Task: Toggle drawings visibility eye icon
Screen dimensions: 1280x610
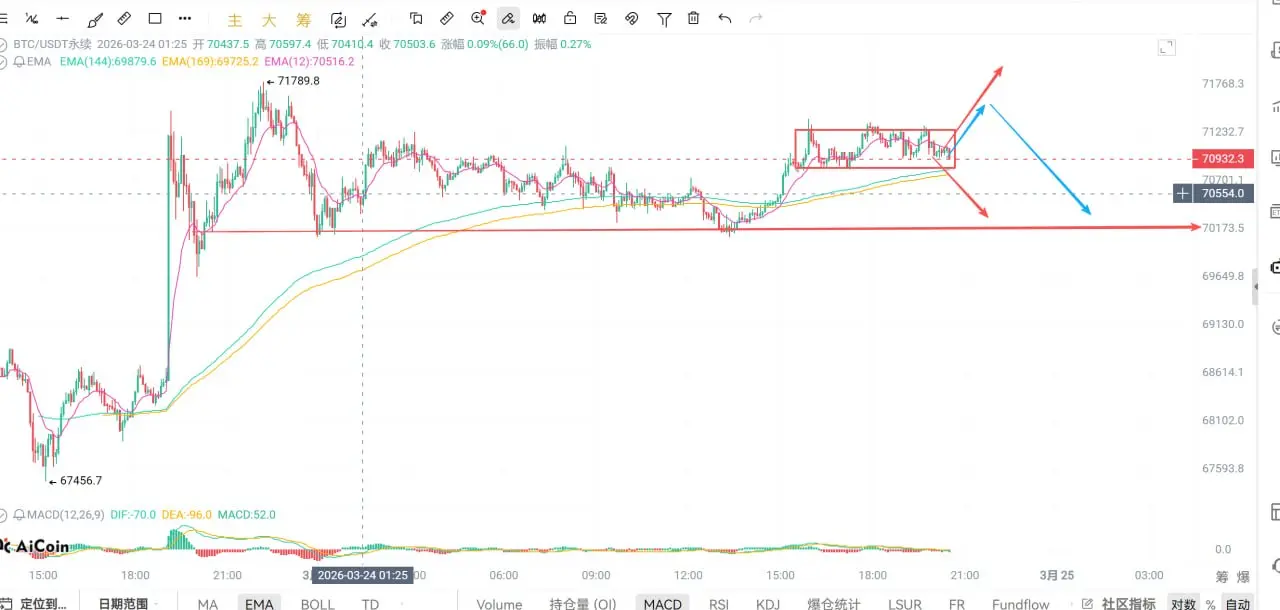Action: 632,18
